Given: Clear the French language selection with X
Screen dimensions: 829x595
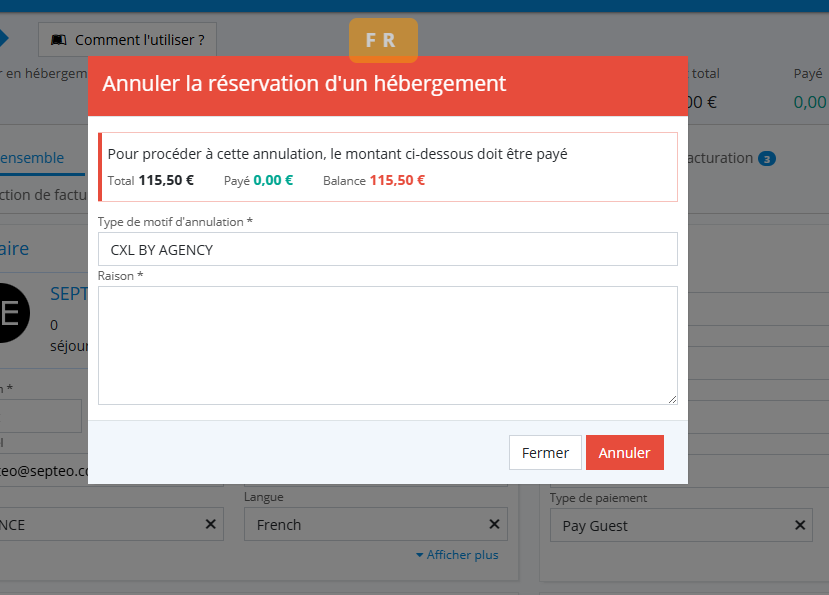Looking at the screenshot, I should [x=494, y=524].
